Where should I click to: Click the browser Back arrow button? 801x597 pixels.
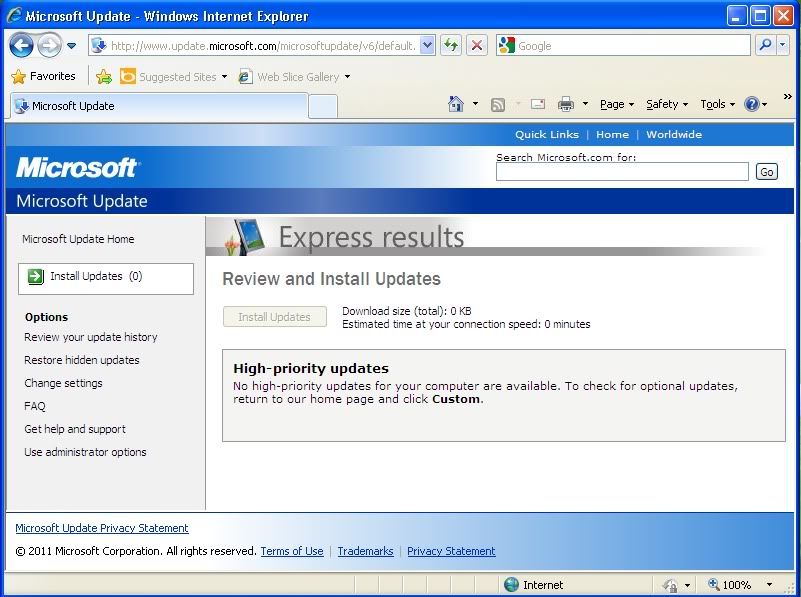(22, 45)
